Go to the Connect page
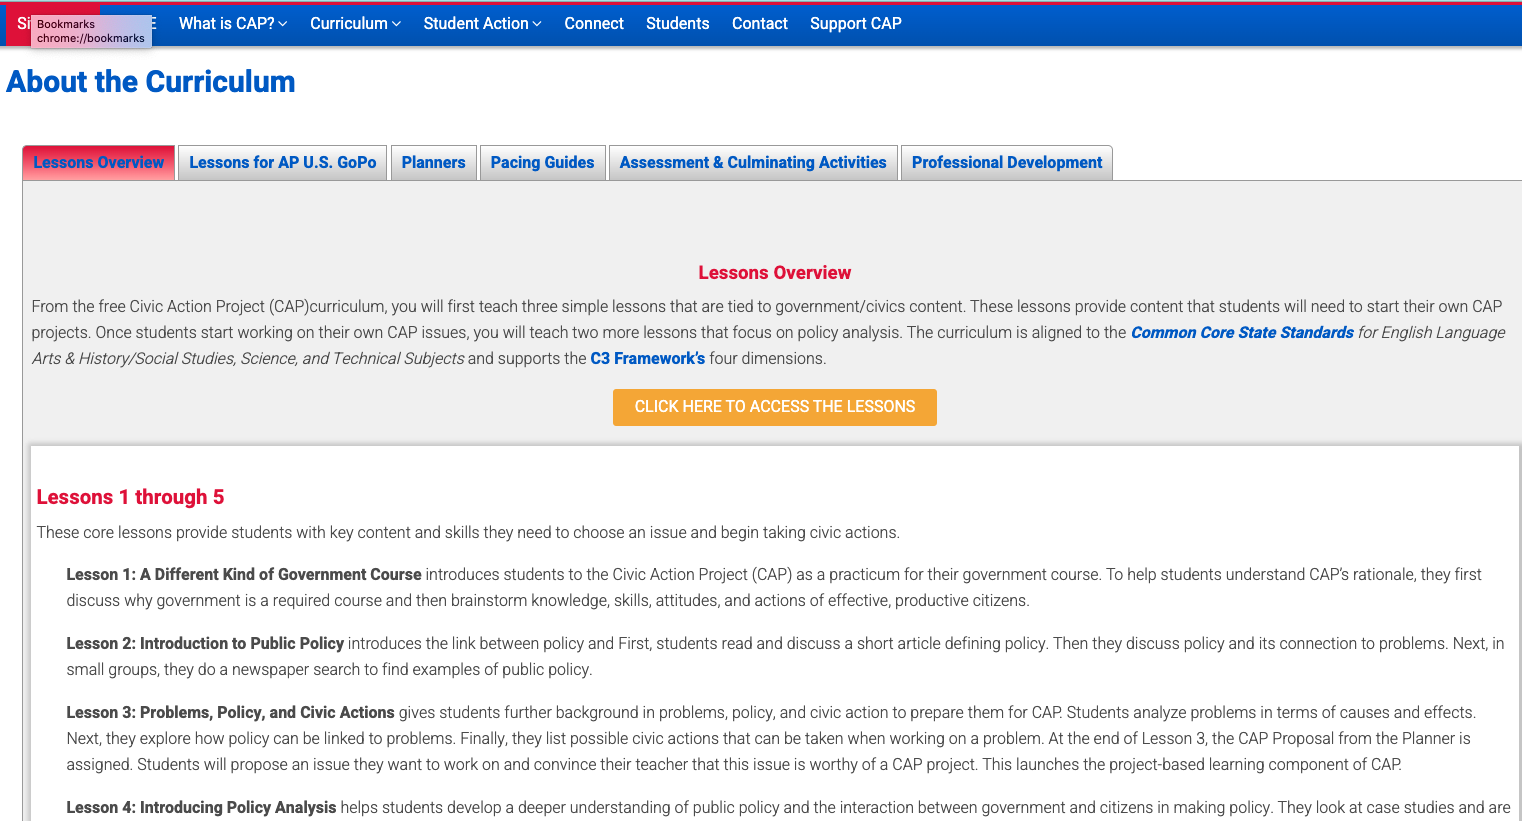Image resolution: width=1522 pixels, height=821 pixels. pyautogui.click(x=594, y=23)
